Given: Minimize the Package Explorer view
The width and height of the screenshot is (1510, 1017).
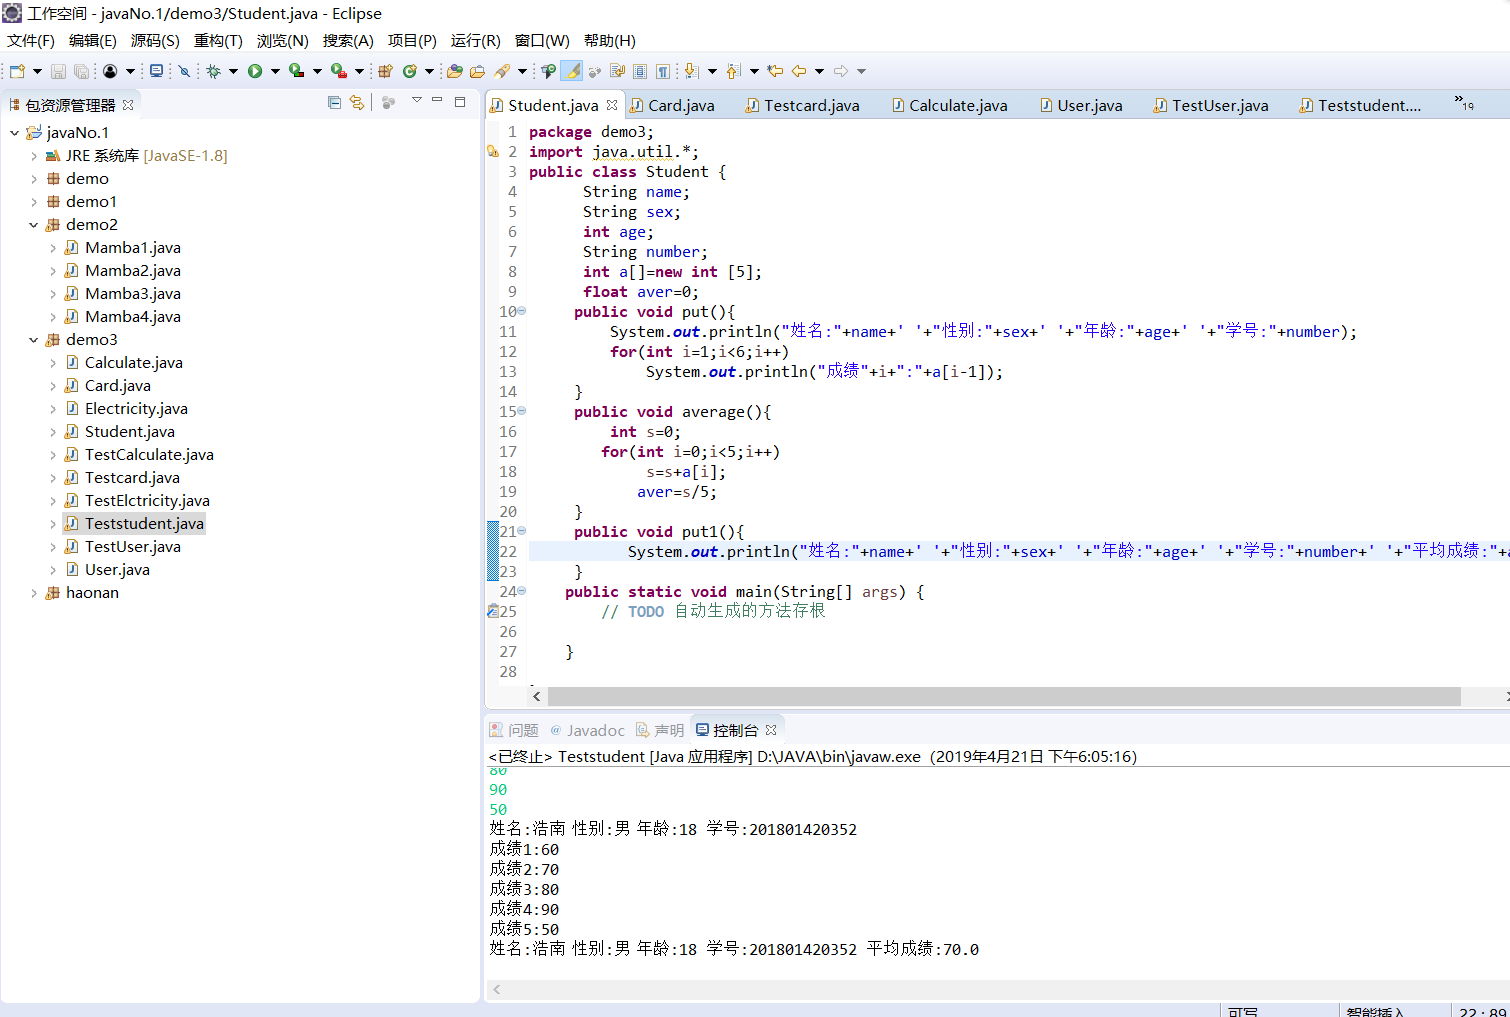Looking at the screenshot, I should pyautogui.click(x=437, y=101).
